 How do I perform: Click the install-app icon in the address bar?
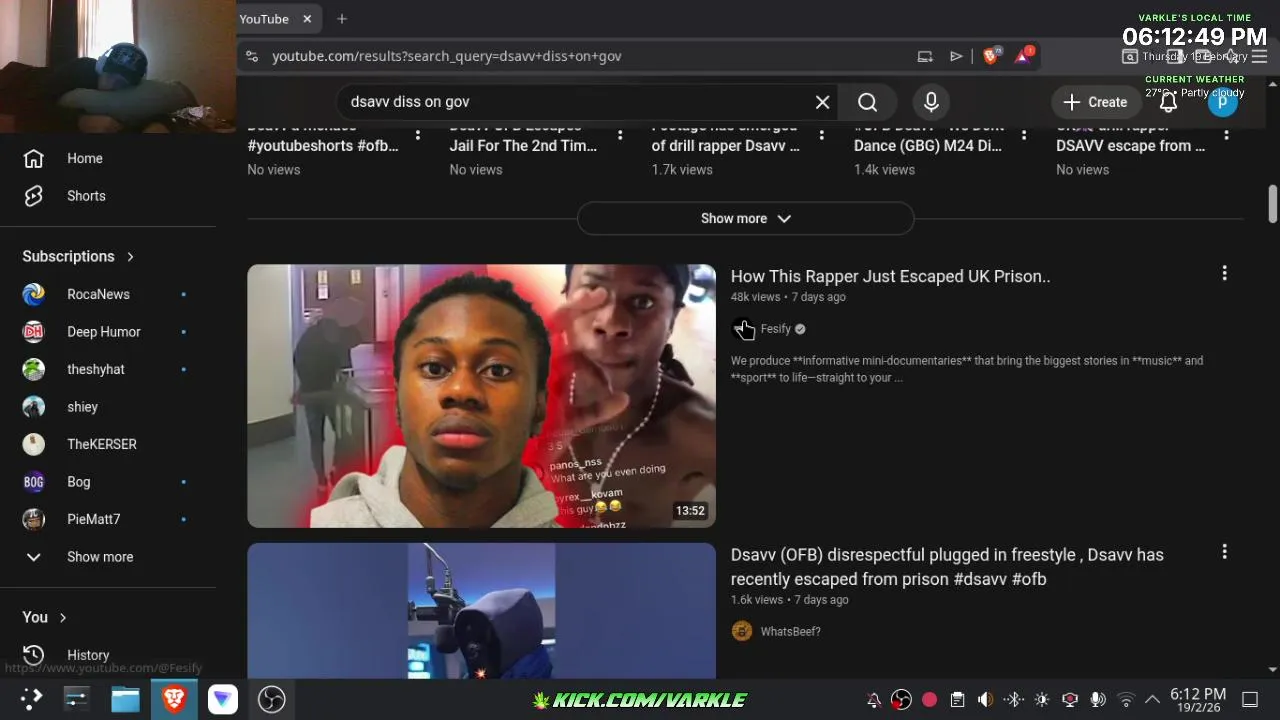tap(925, 56)
